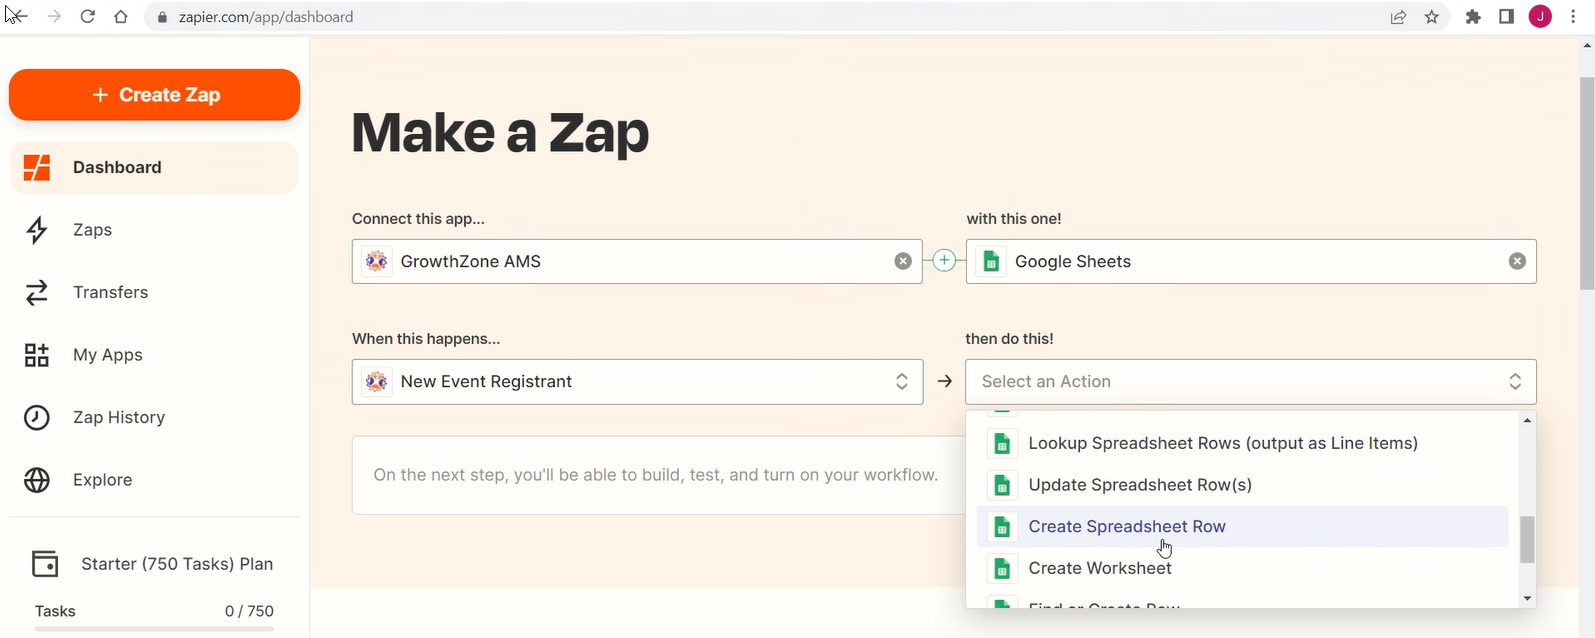Click the green plus connector between apps
The image size is (1595, 638).
point(944,261)
